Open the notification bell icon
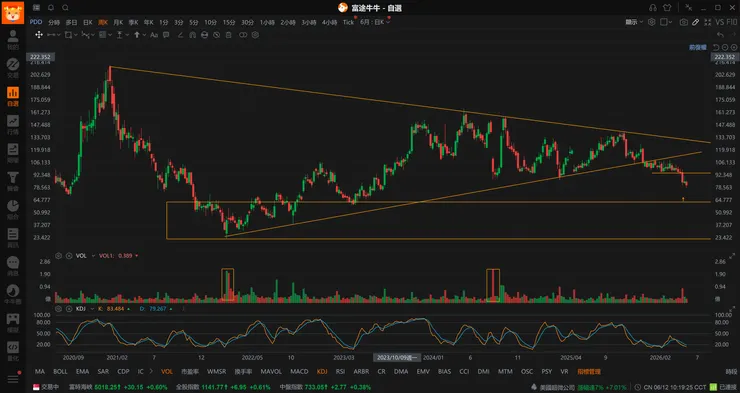 pos(51,8)
